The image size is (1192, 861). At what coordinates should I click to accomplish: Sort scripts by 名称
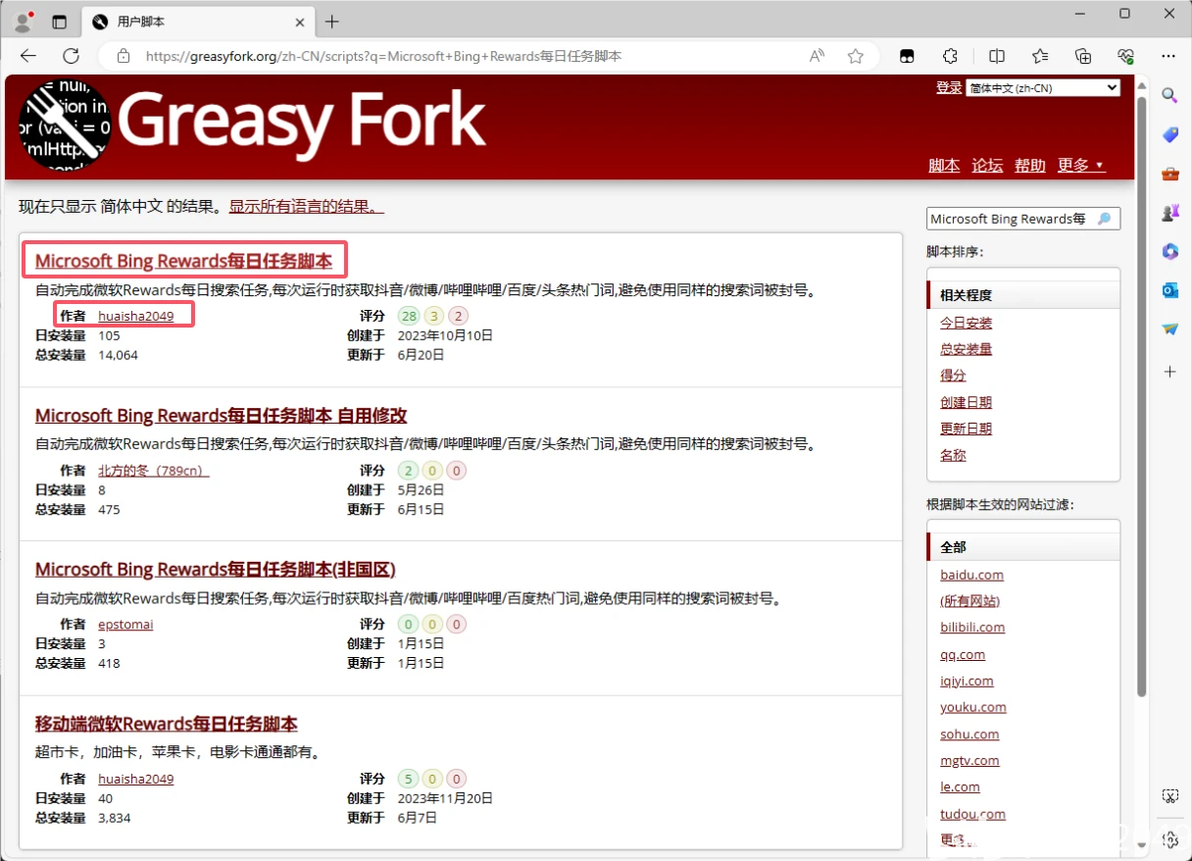953,455
